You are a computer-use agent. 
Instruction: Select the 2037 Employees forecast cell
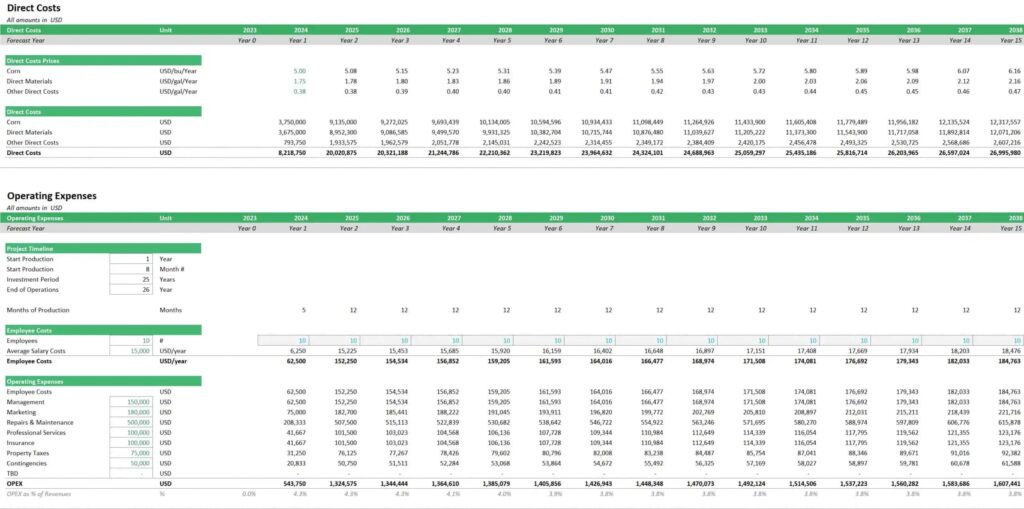click(x=947, y=340)
